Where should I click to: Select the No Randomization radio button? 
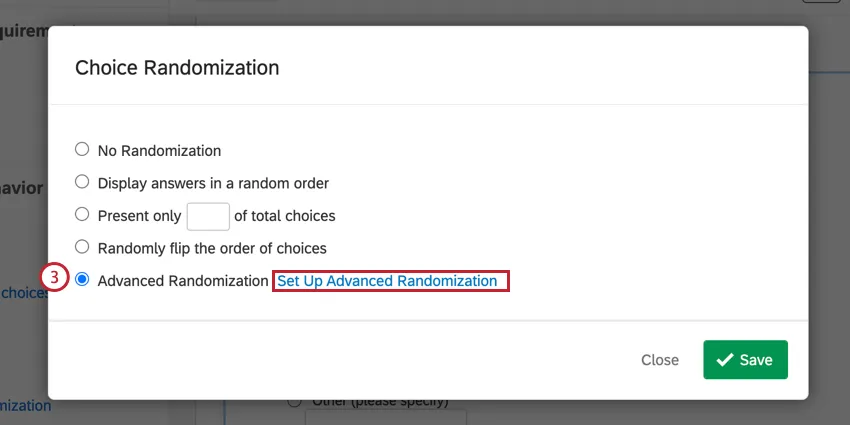[82, 150]
